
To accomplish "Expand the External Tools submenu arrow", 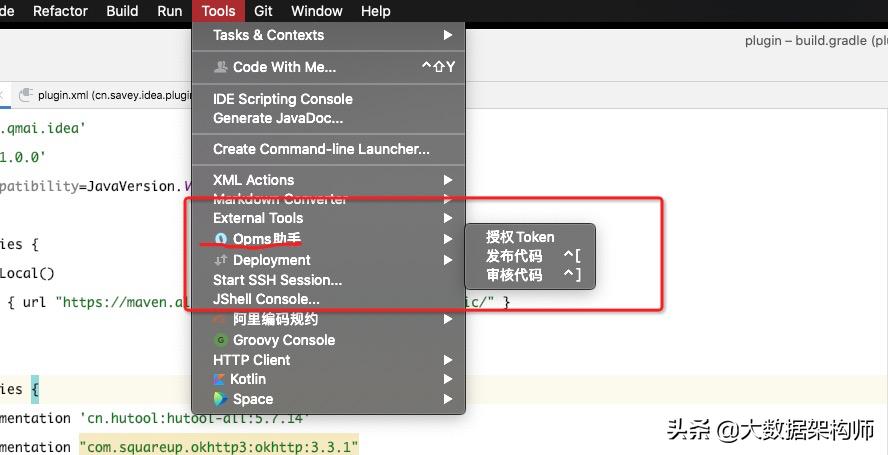I will pyautogui.click(x=448, y=218).
